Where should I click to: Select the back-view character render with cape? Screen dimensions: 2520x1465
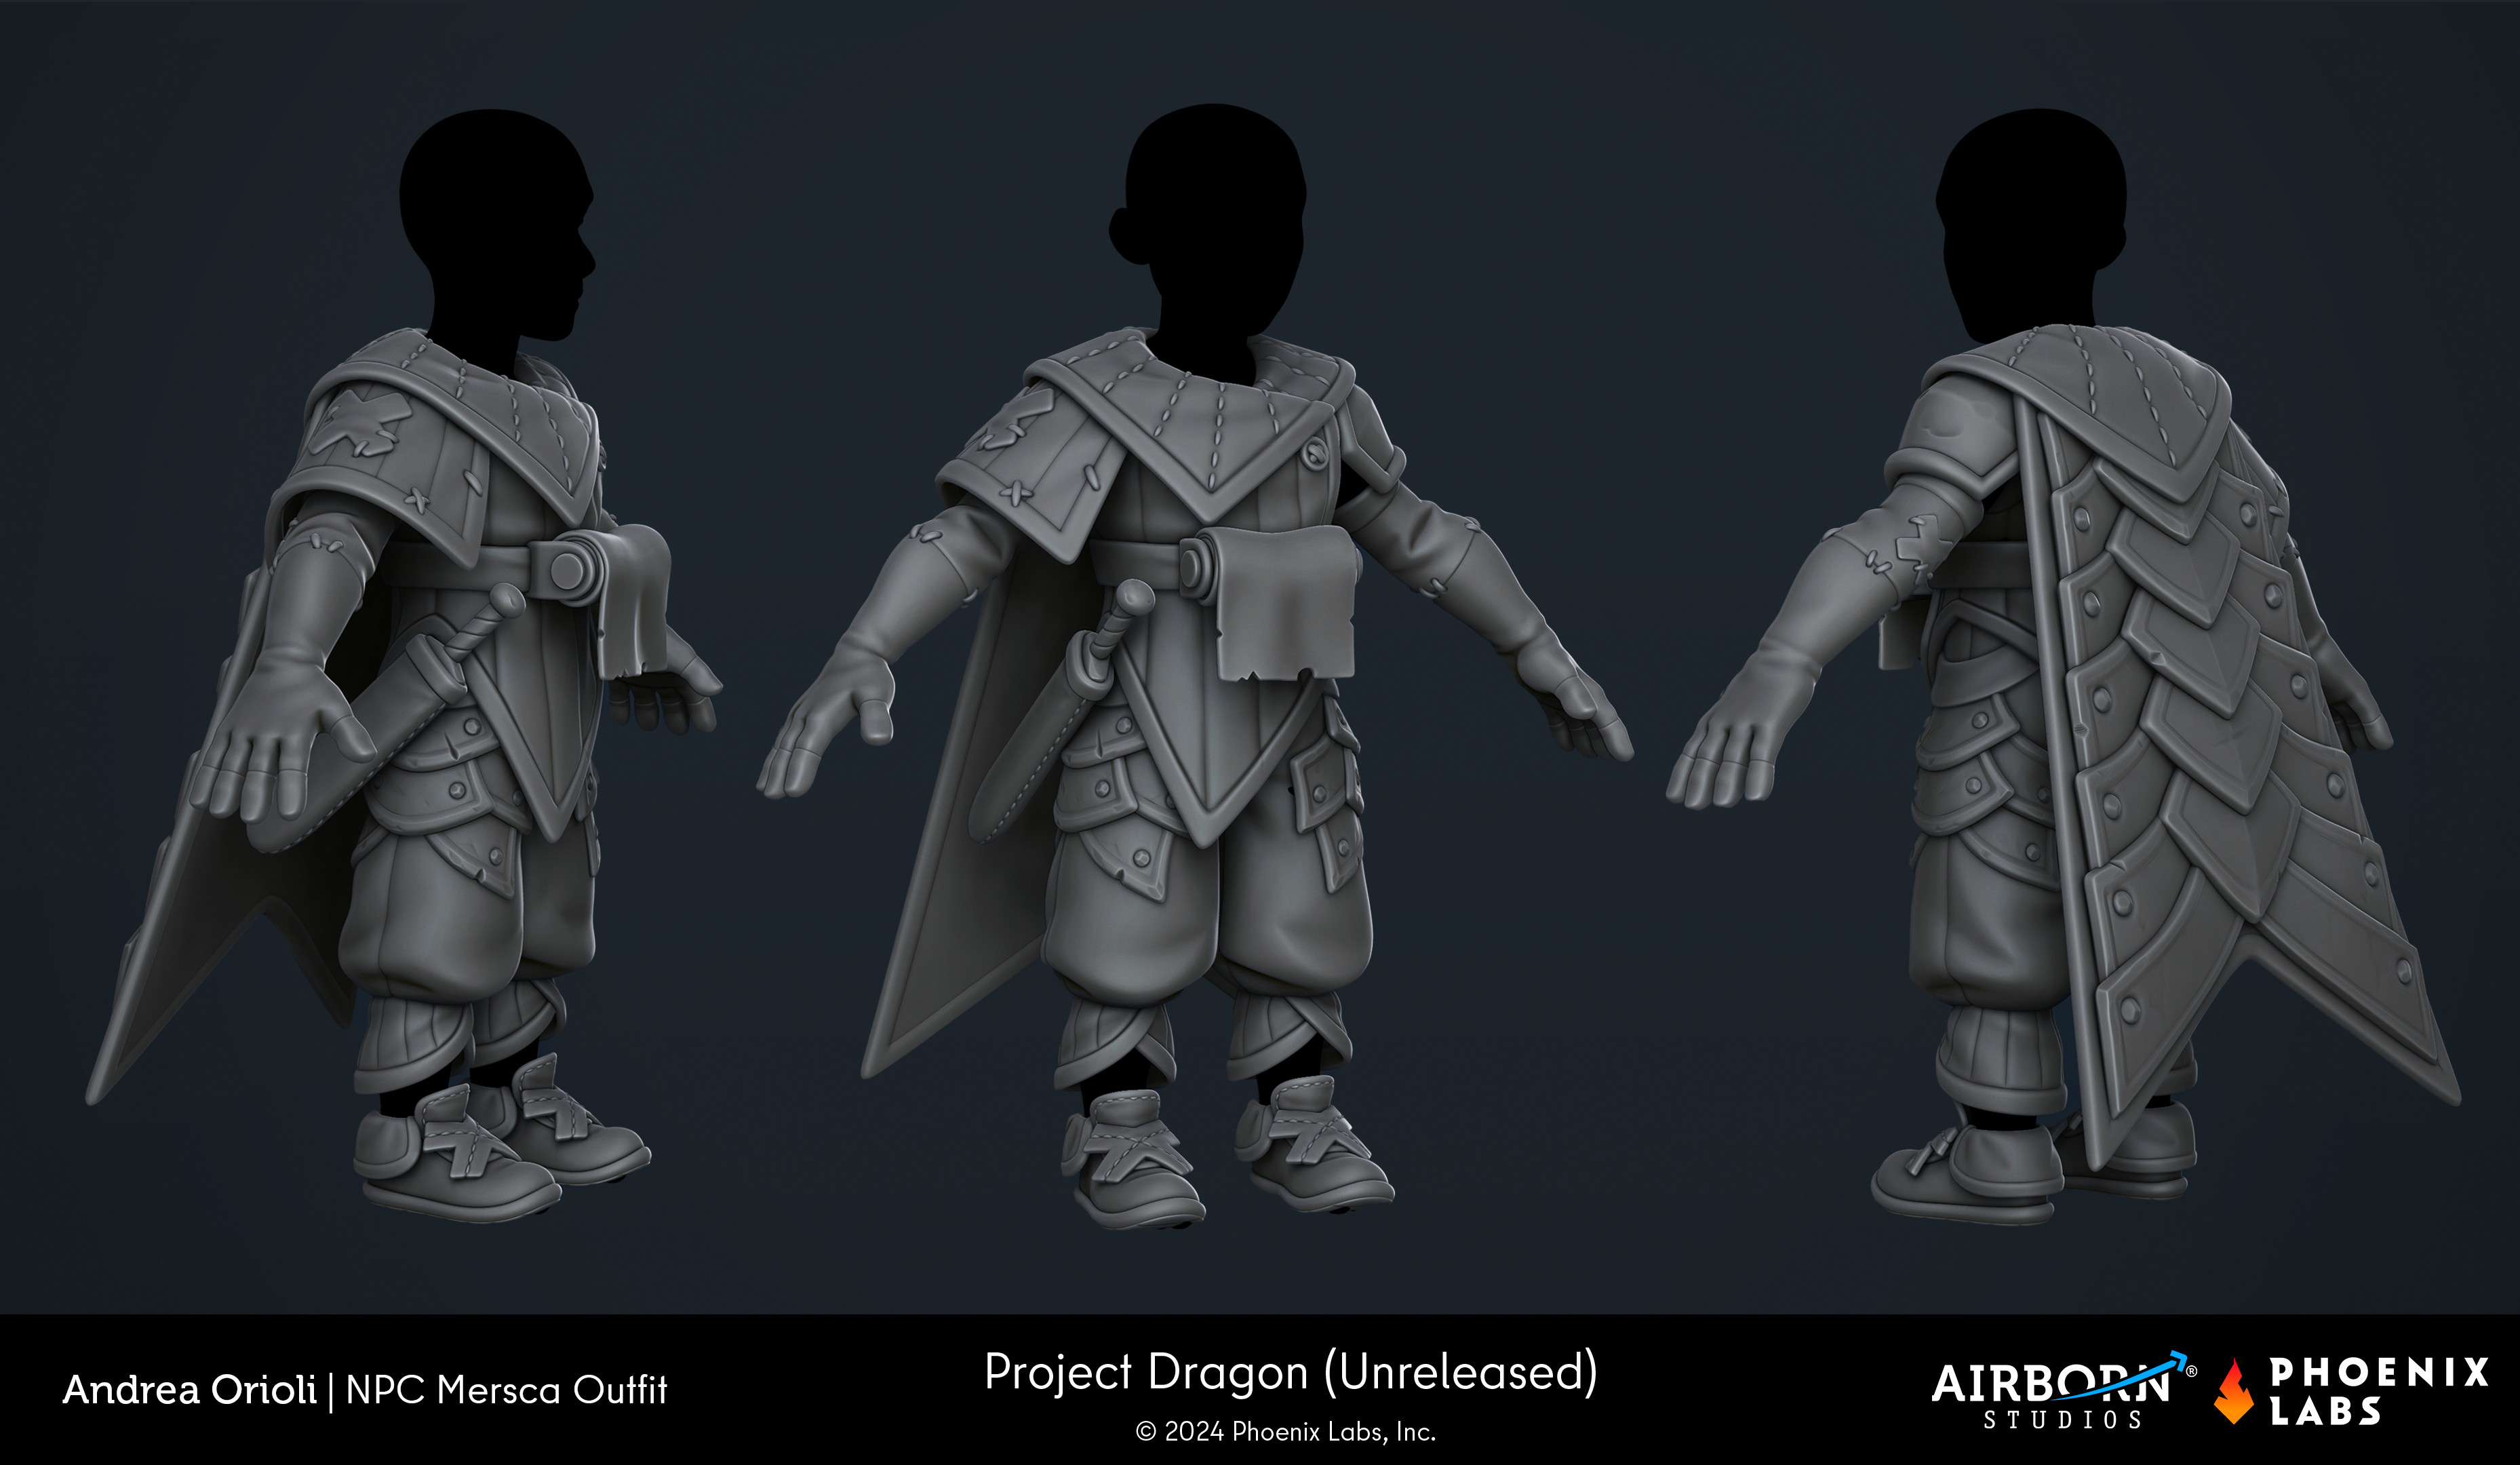coord(2063,665)
